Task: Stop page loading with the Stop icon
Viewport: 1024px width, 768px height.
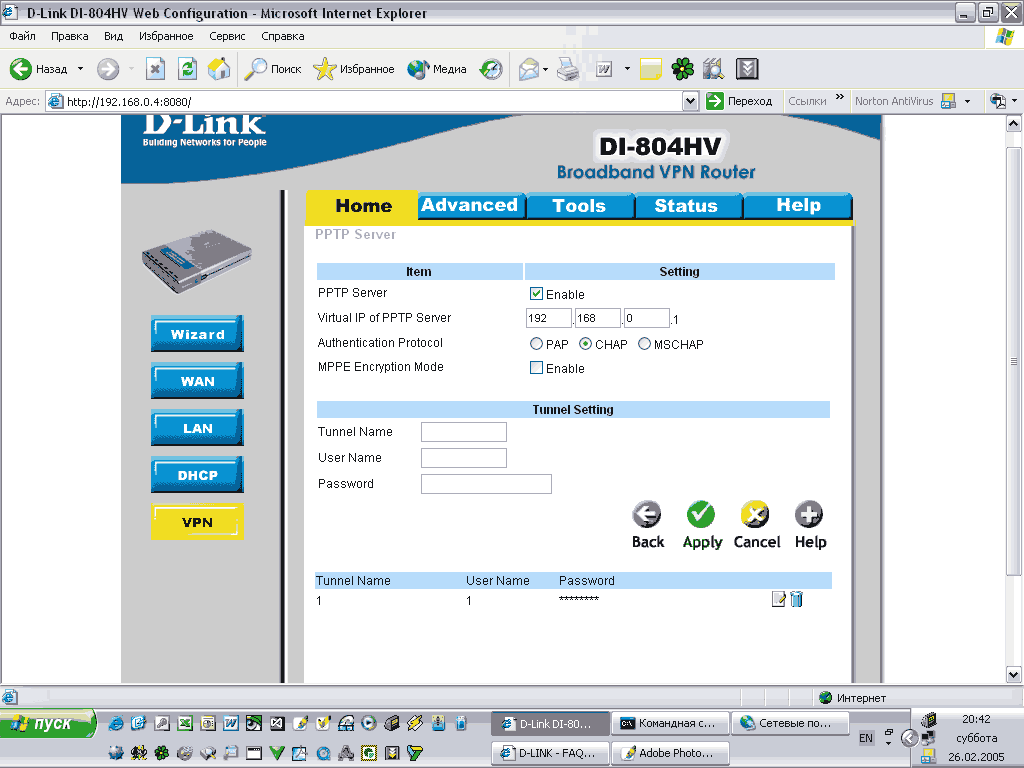Action: pos(155,69)
